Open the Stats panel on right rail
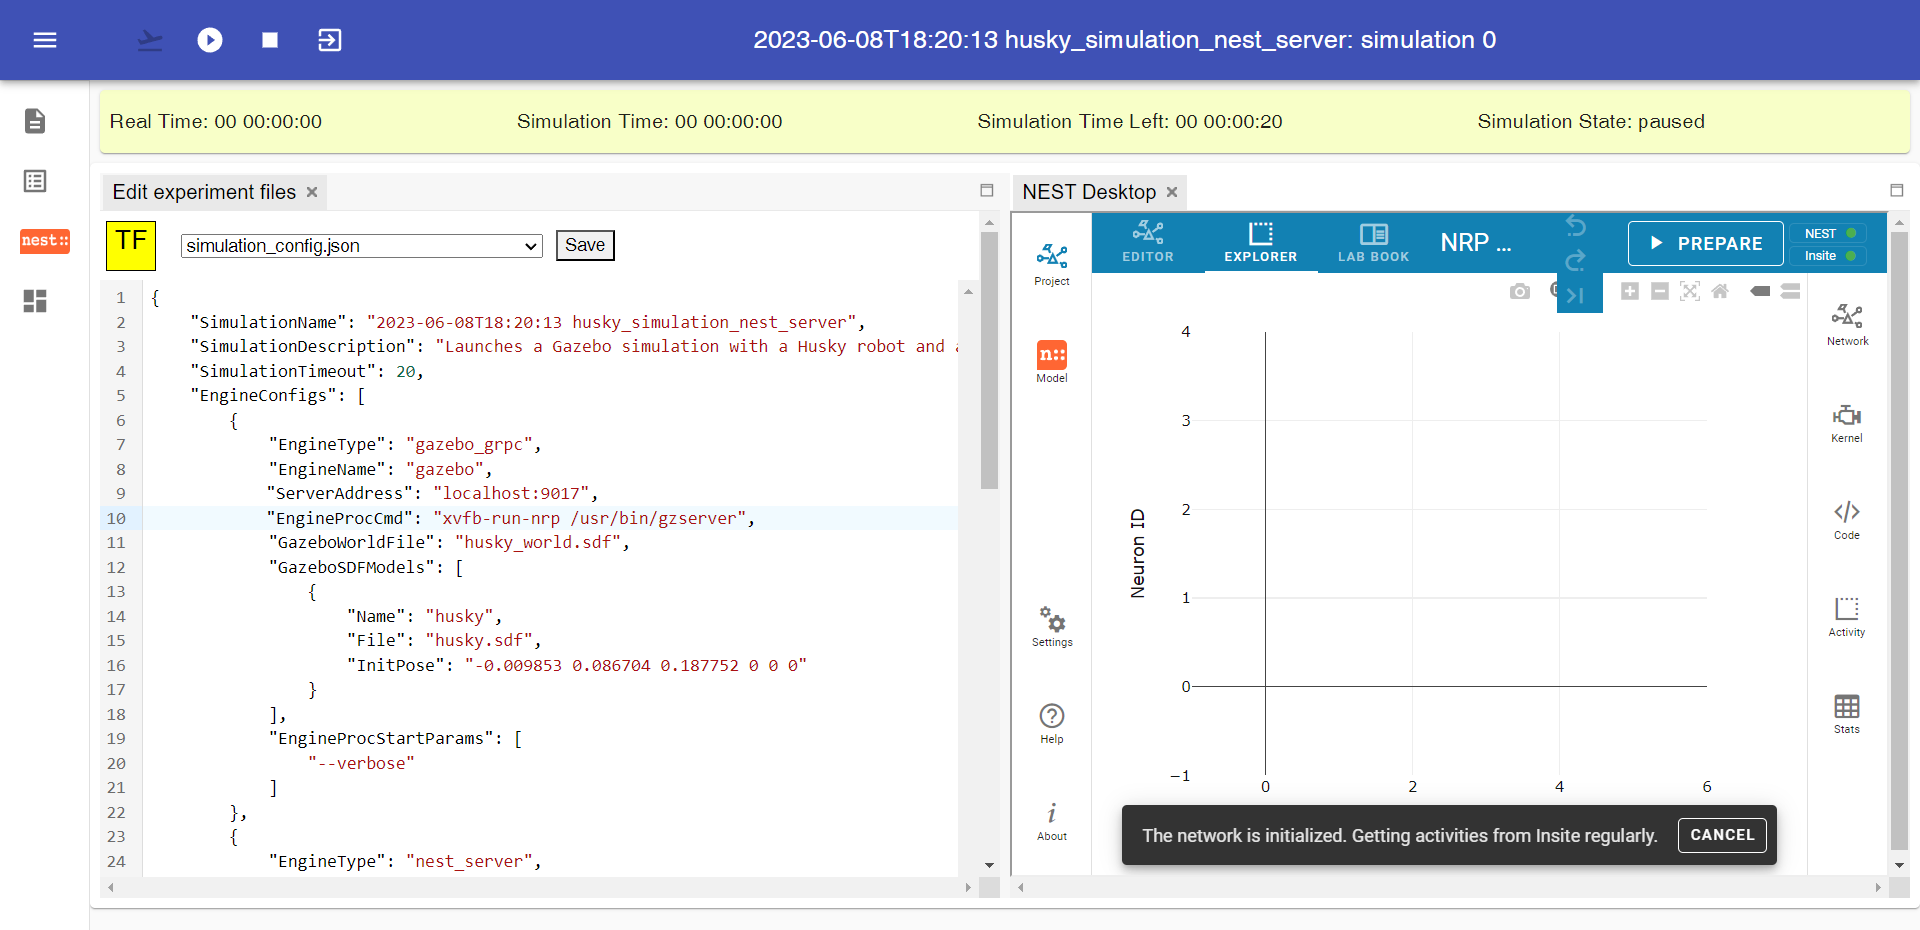Viewport: 1920px width, 930px height. [x=1847, y=713]
